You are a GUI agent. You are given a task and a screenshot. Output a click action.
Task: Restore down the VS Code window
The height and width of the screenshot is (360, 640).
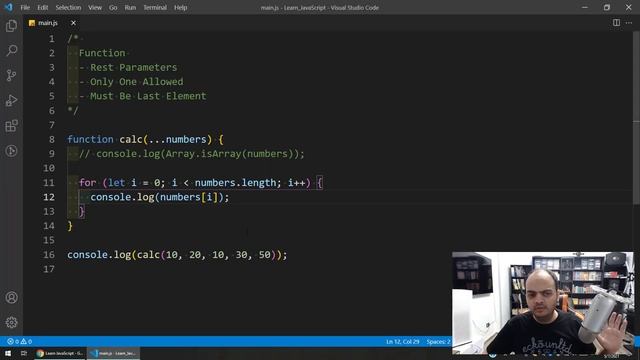coord(607,7)
